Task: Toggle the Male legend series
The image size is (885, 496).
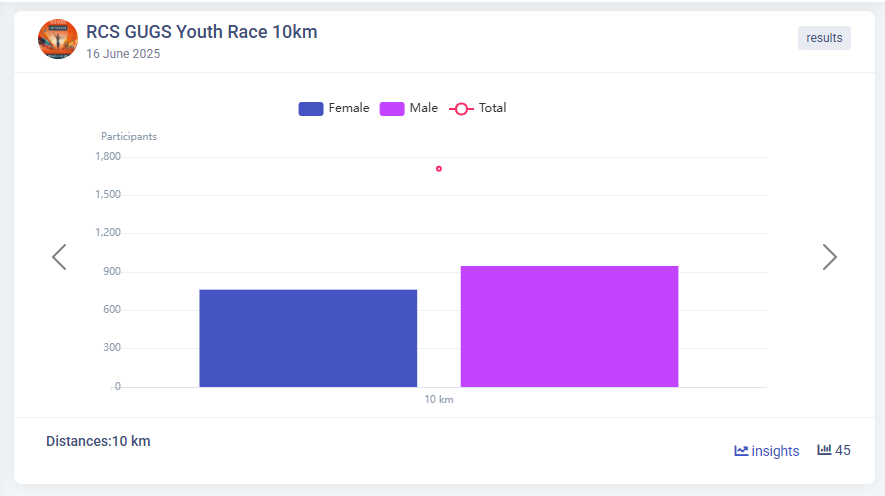Action: pos(409,108)
